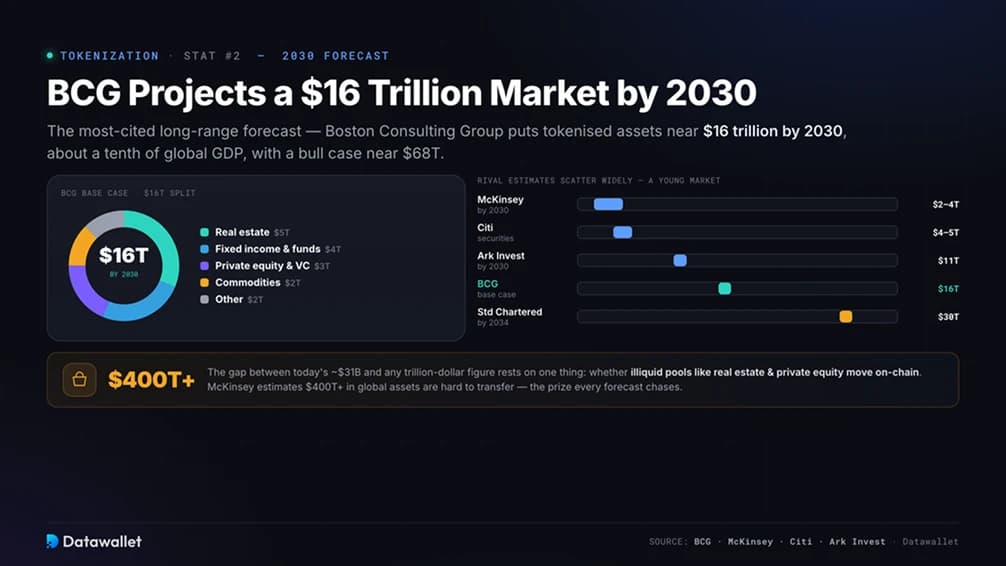Click the 'Private equity & VC' legend label
The width and height of the screenshot is (1006, 566).
(262, 266)
